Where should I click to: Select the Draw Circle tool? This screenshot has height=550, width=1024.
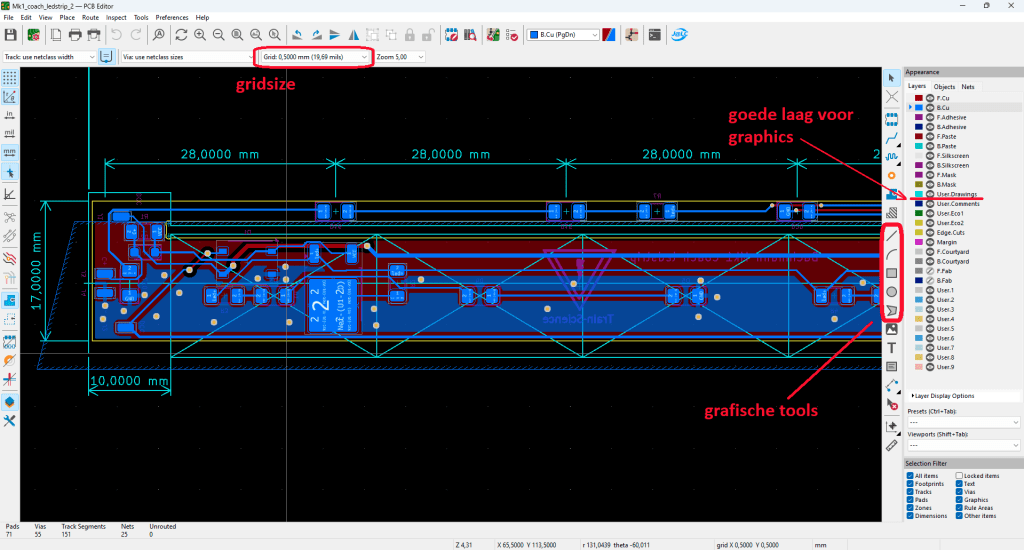(891, 291)
